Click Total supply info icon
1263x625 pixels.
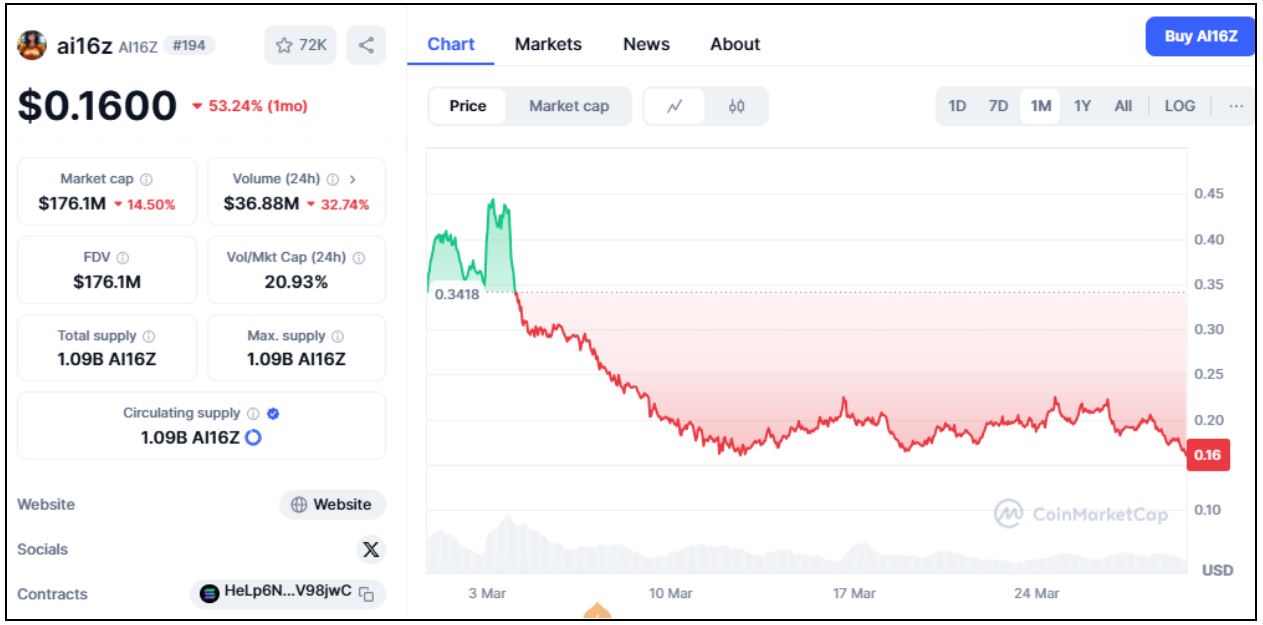tap(149, 336)
